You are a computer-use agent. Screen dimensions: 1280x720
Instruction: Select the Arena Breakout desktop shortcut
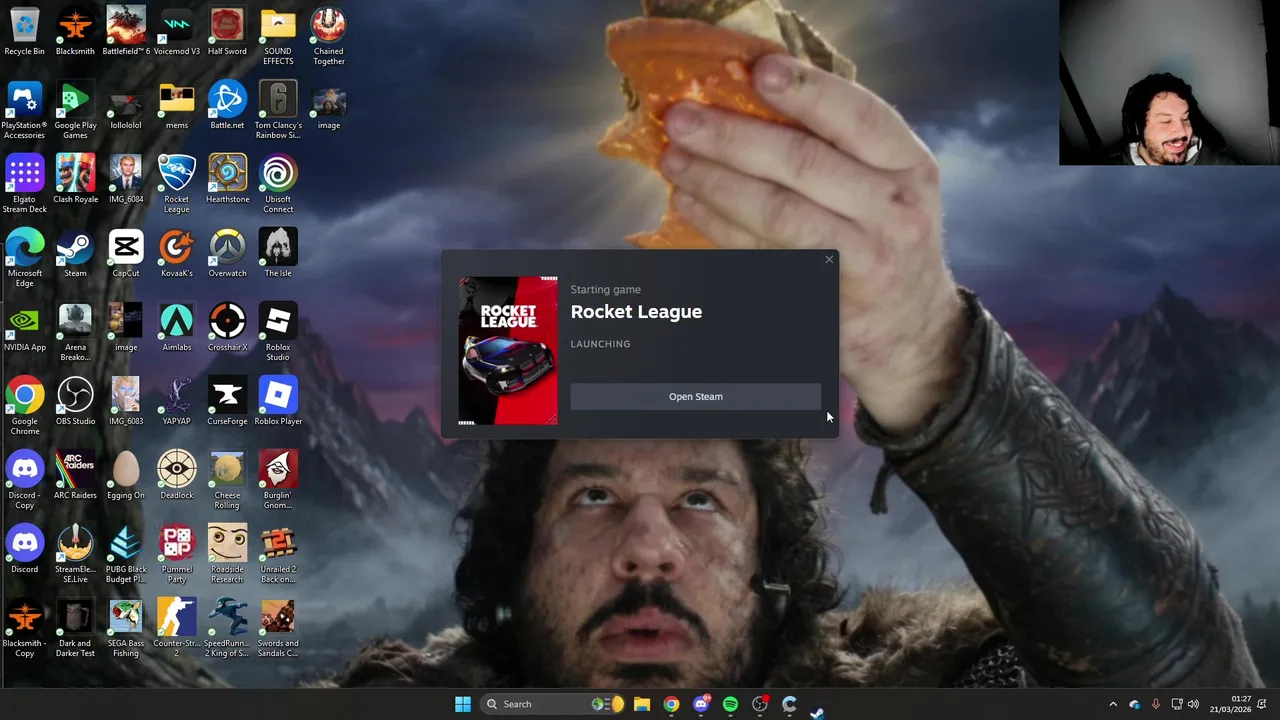[x=75, y=333]
